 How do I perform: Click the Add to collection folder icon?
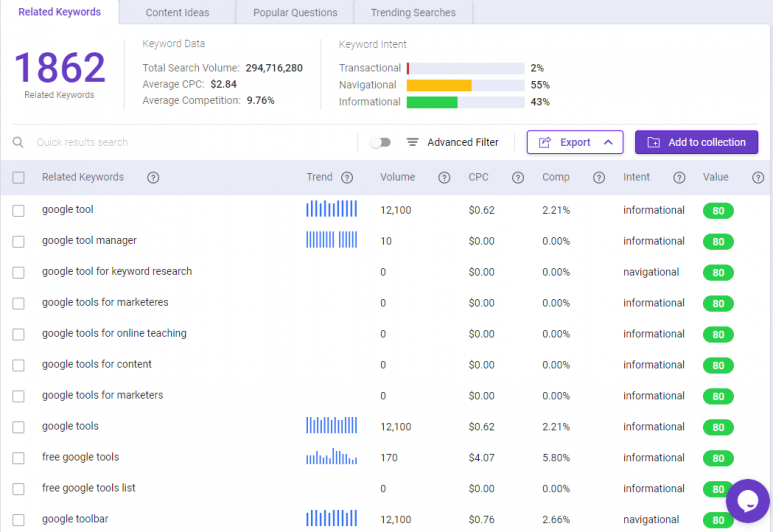click(x=654, y=142)
